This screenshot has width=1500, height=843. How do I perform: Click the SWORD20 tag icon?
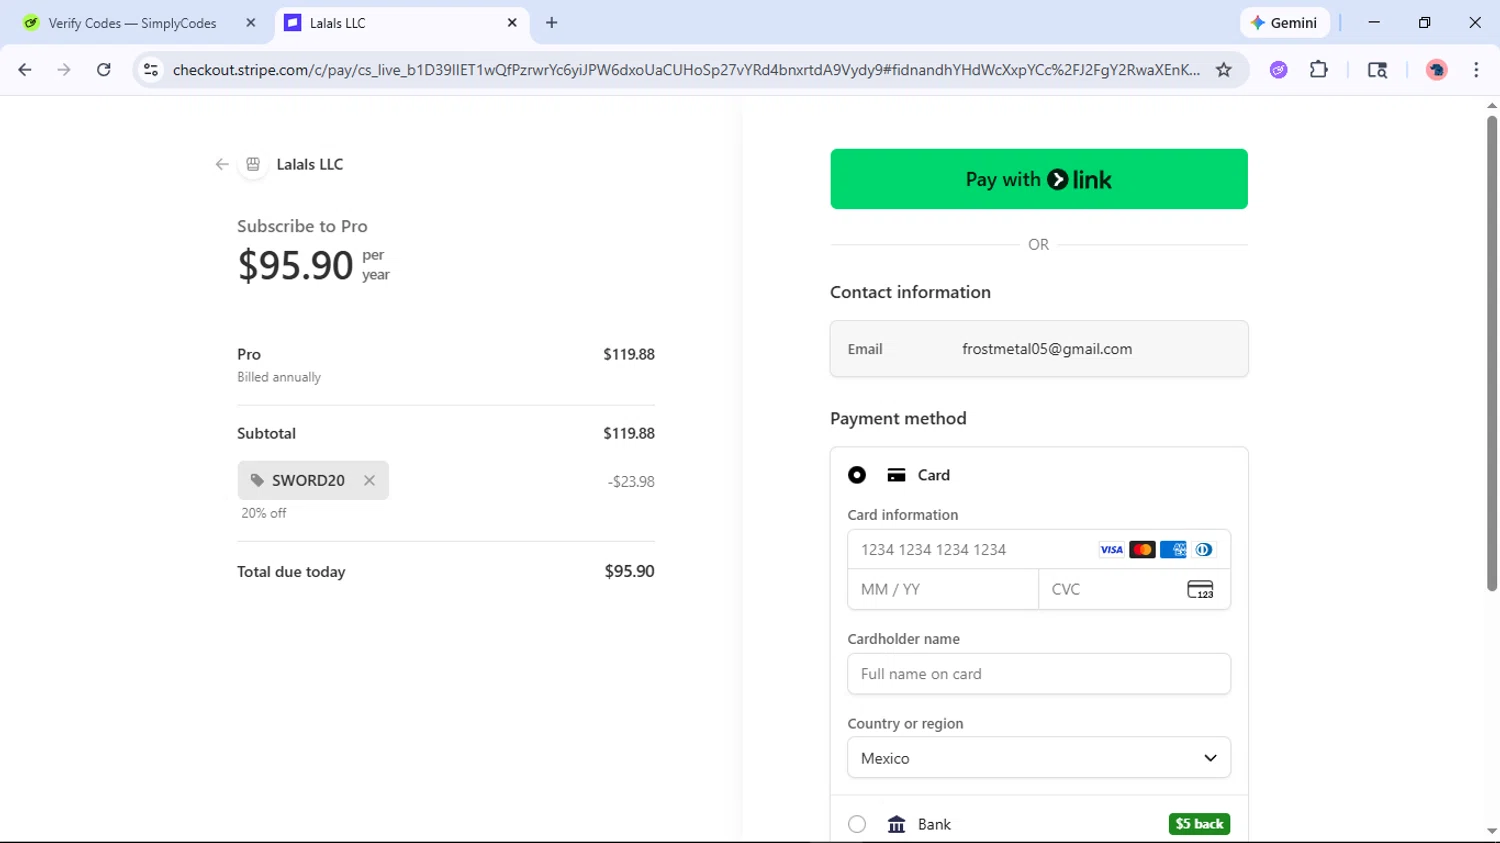(257, 480)
